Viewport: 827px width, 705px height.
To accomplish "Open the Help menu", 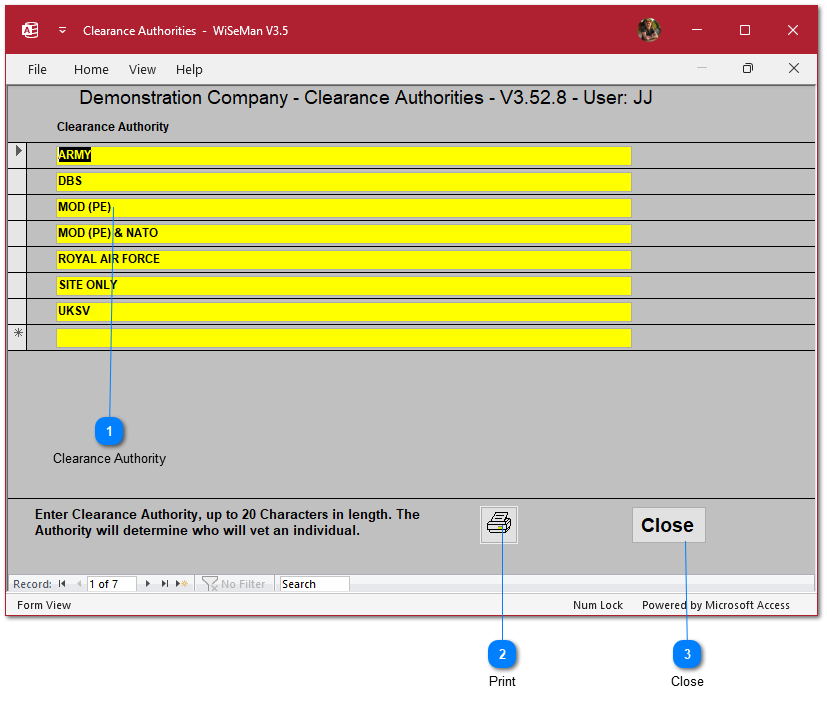I will click(x=189, y=69).
